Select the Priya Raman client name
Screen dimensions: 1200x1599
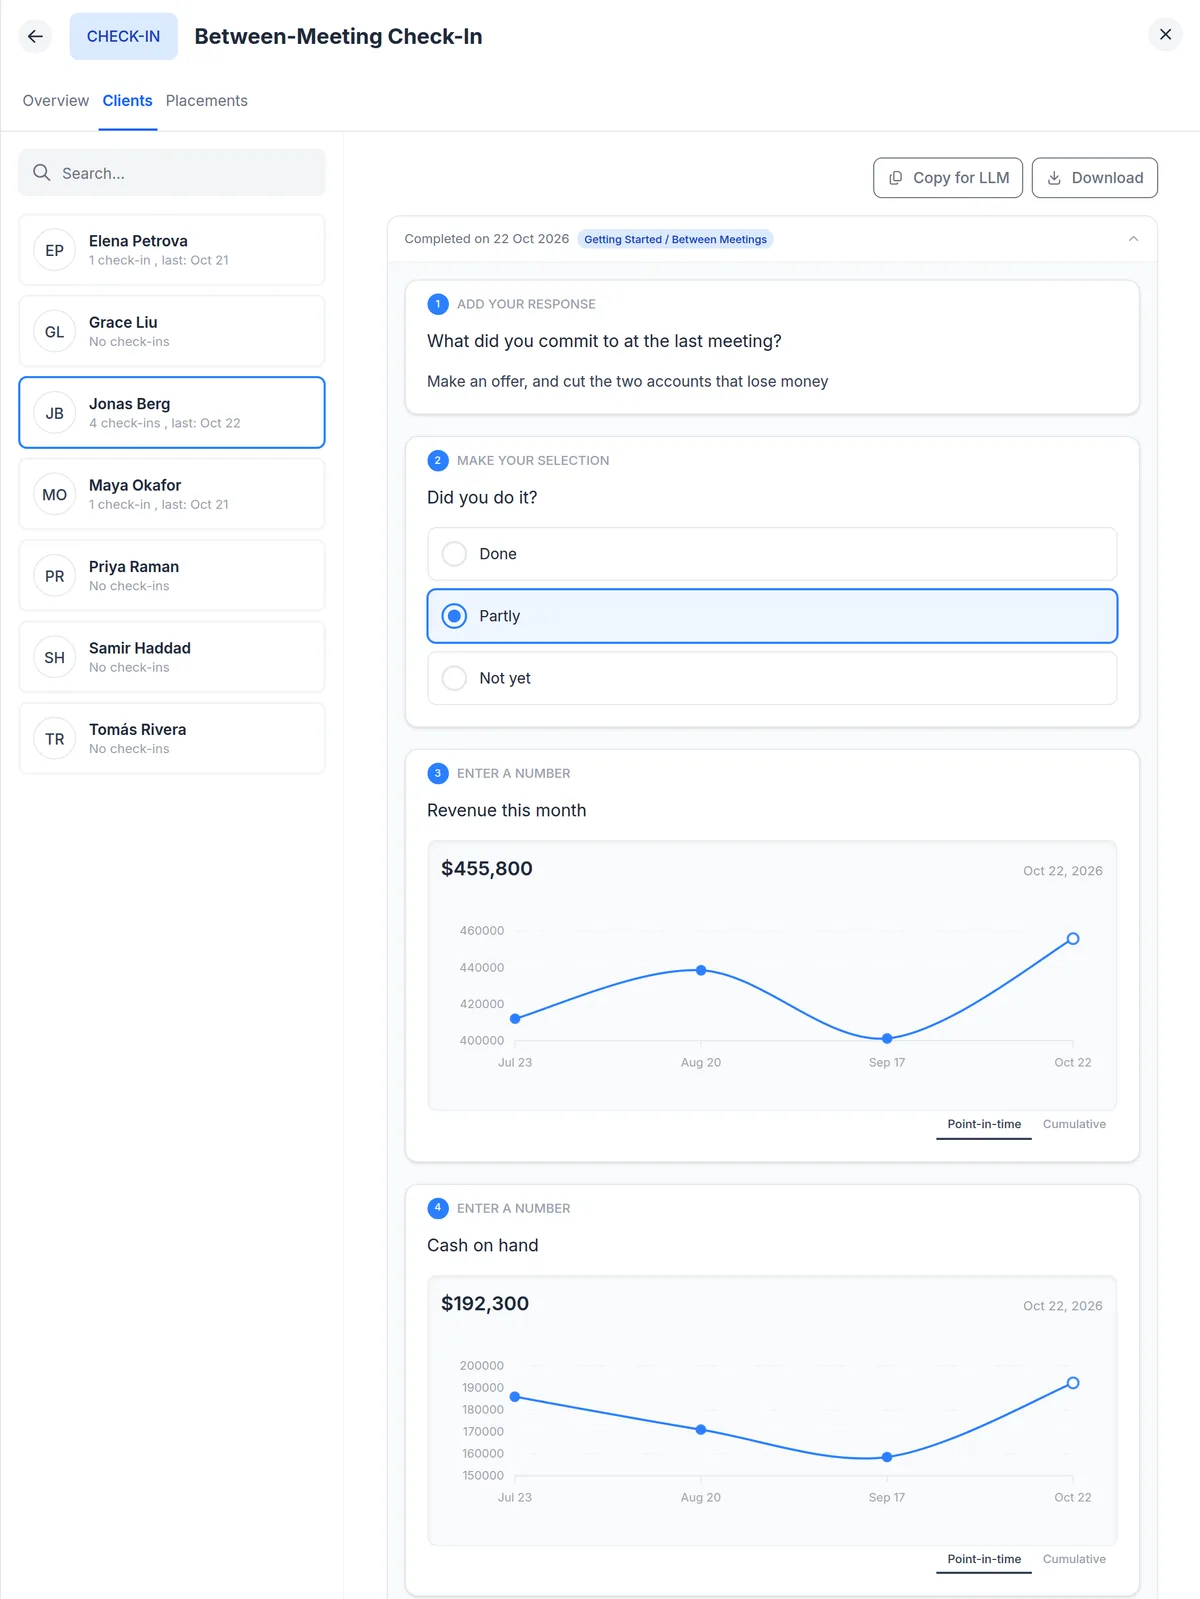coord(134,567)
